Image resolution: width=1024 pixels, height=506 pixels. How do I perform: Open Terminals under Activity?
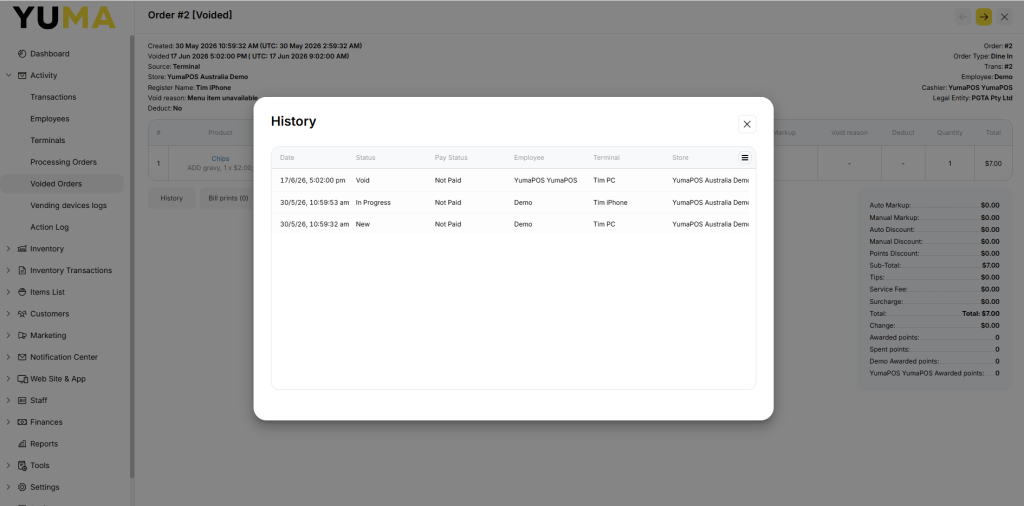[48, 140]
